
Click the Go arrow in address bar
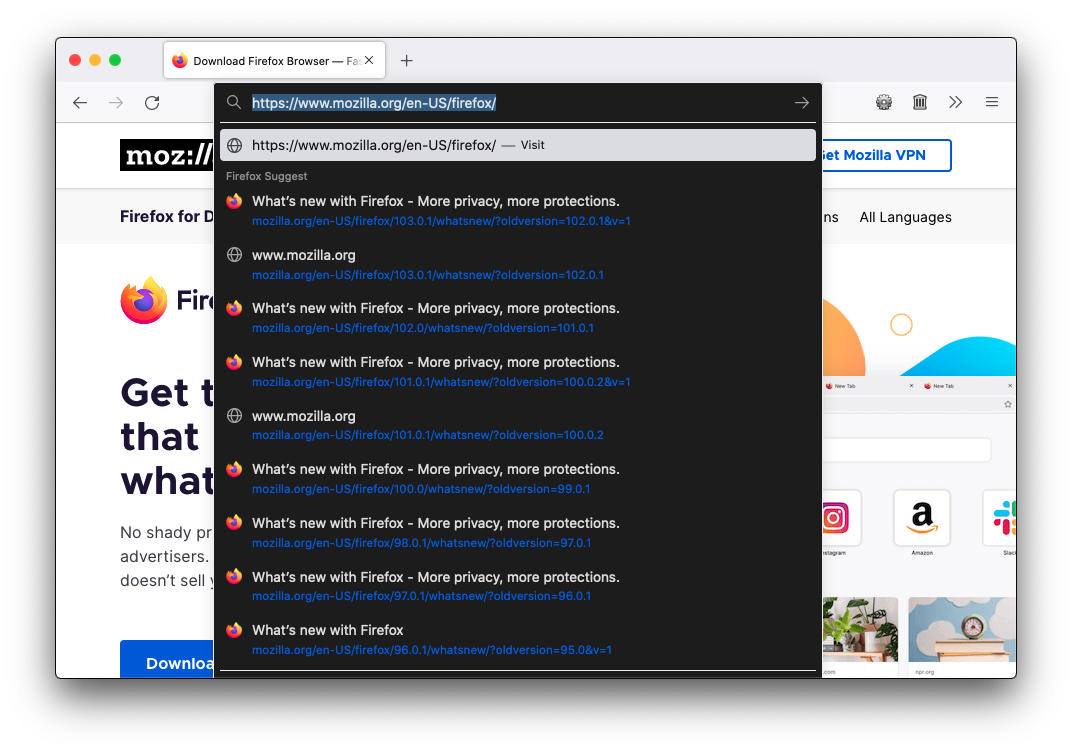pyautogui.click(x=801, y=103)
